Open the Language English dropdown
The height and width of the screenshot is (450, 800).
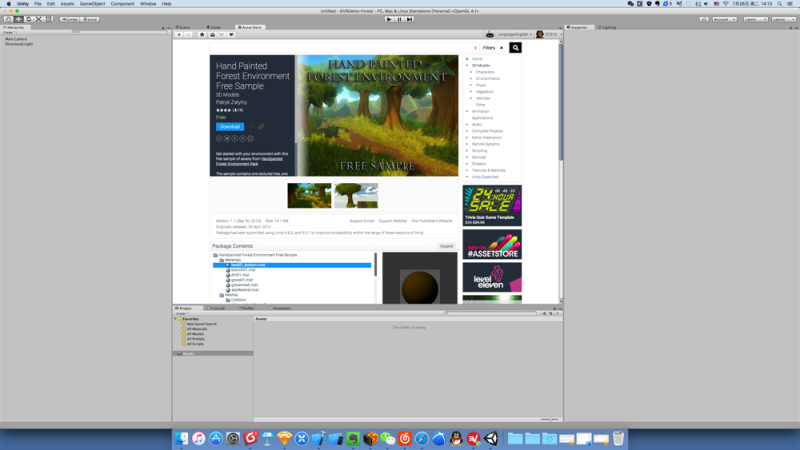click(x=514, y=34)
